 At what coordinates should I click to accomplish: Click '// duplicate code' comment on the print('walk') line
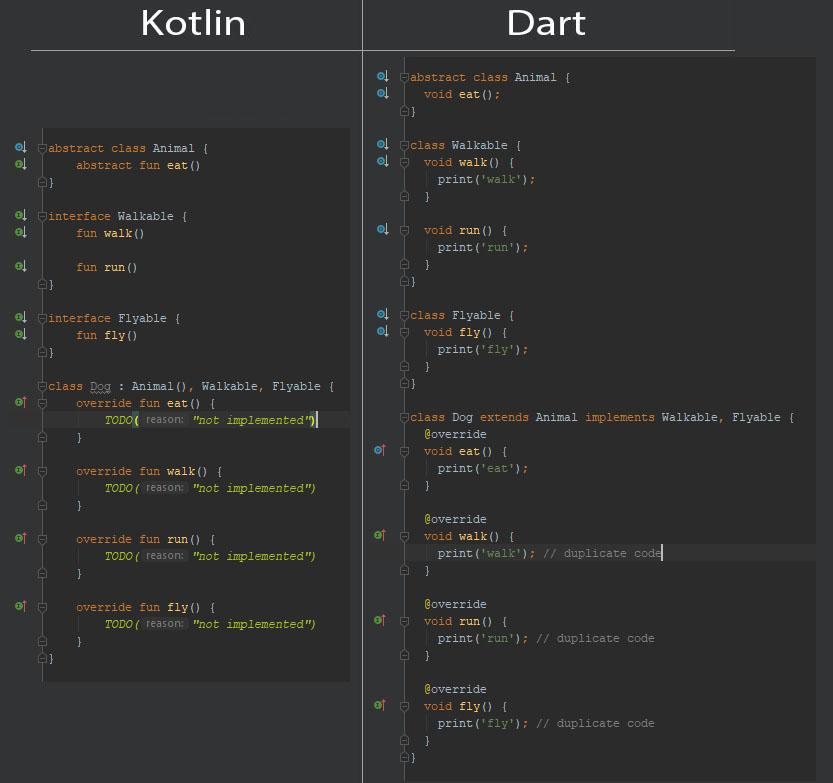[x=602, y=553]
